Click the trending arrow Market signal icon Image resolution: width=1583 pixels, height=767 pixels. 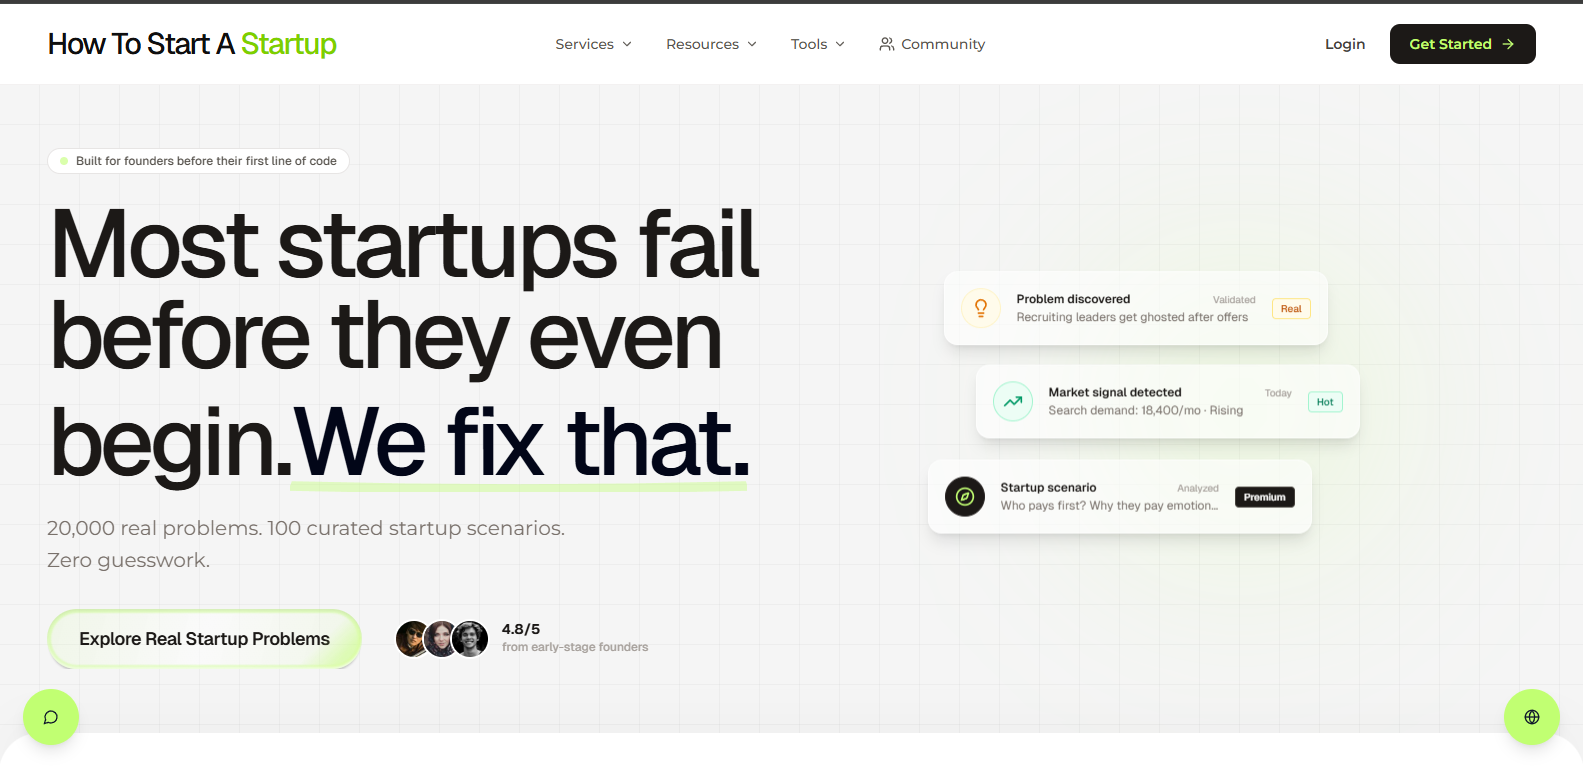coord(1012,401)
